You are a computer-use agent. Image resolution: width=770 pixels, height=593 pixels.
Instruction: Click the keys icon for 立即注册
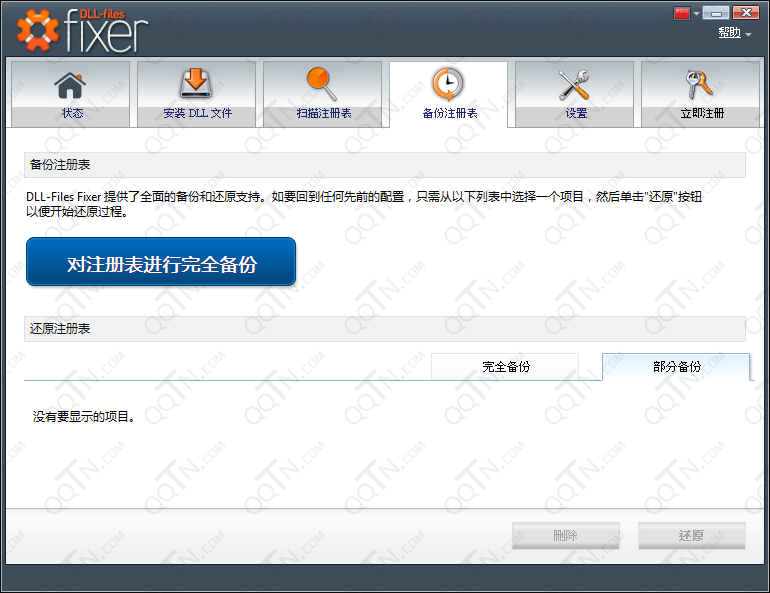[701, 85]
